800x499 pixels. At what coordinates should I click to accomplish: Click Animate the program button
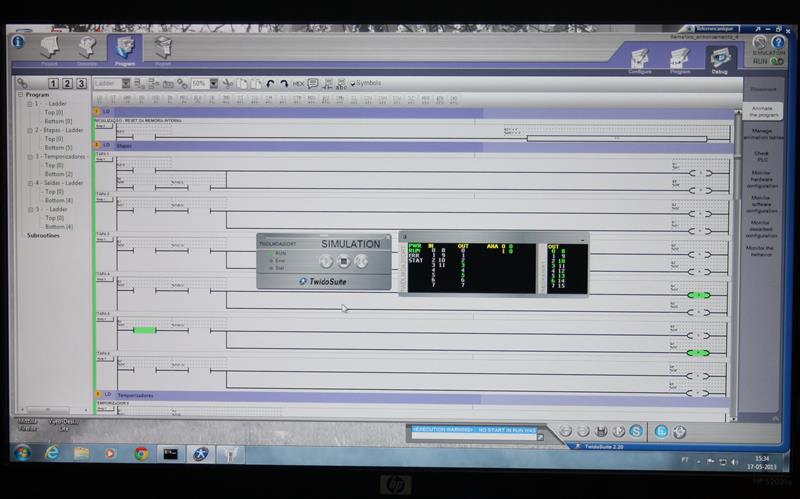(x=762, y=110)
